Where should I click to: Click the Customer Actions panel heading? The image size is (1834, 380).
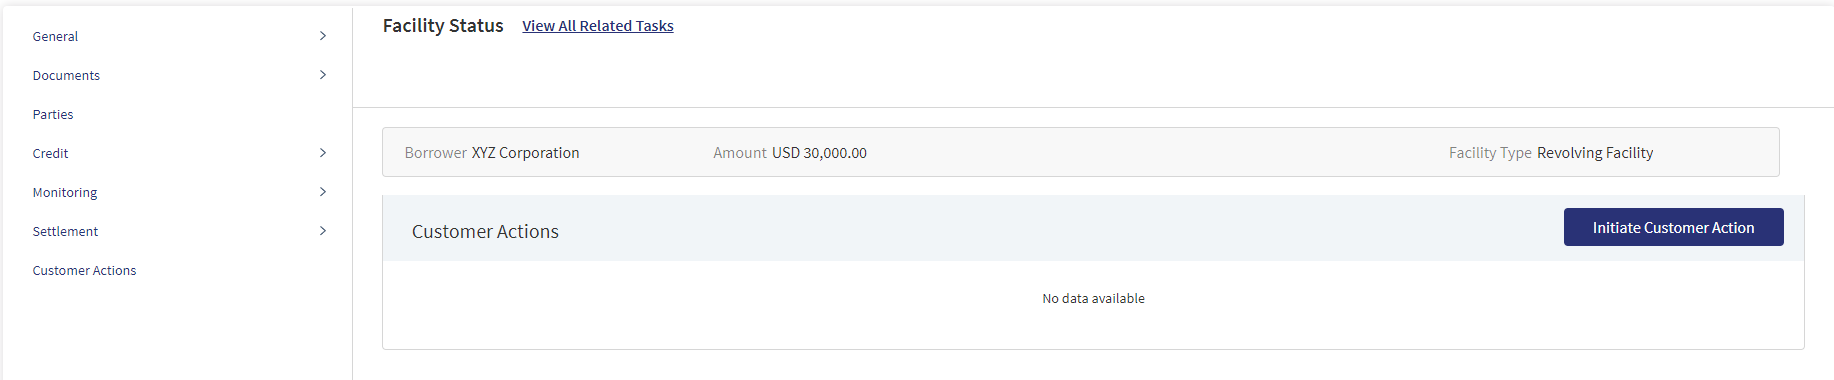click(485, 231)
